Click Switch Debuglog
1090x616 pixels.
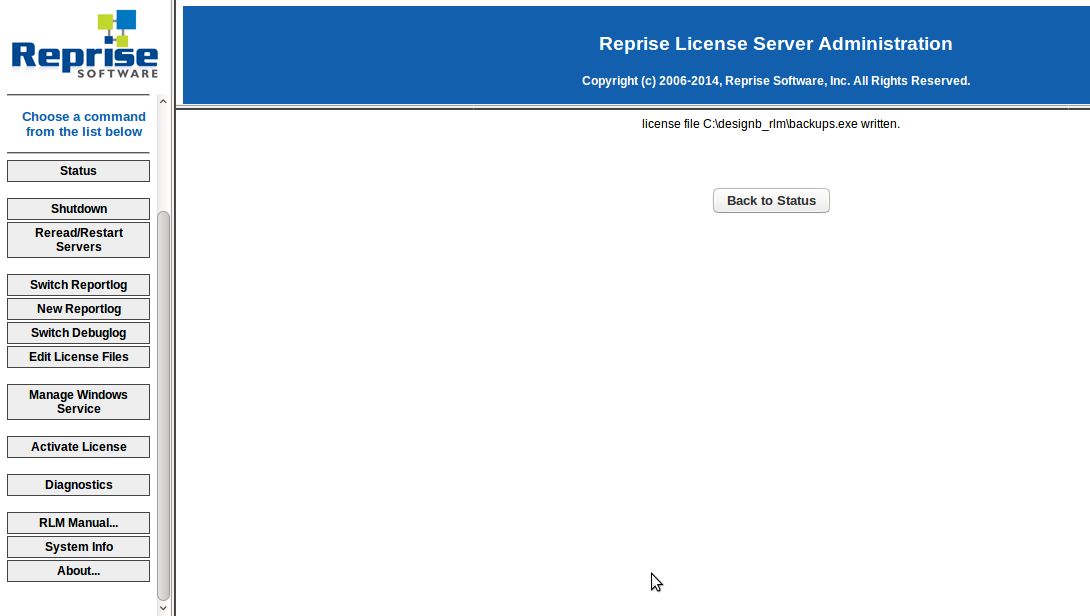(79, 333)
